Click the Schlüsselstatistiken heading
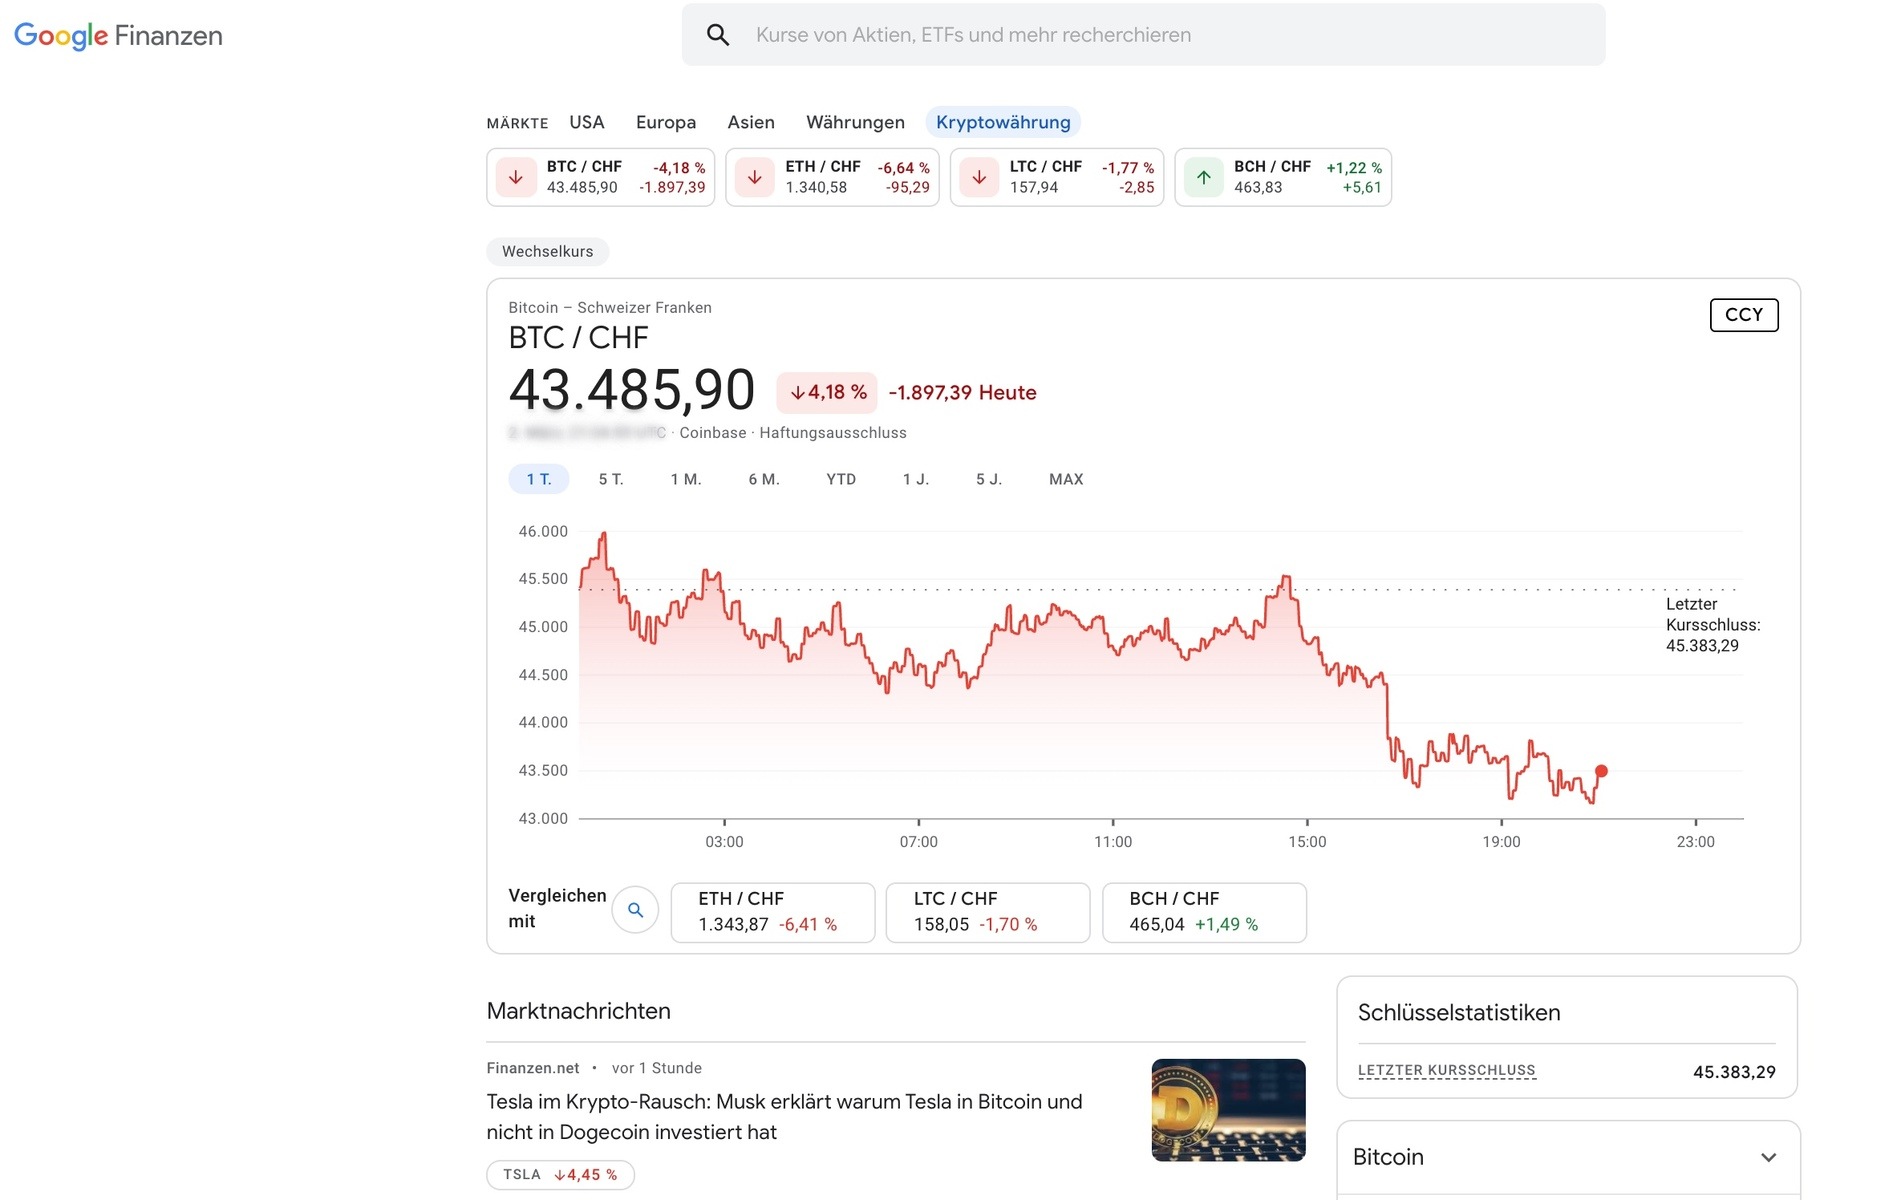 click(1459, 1013)
